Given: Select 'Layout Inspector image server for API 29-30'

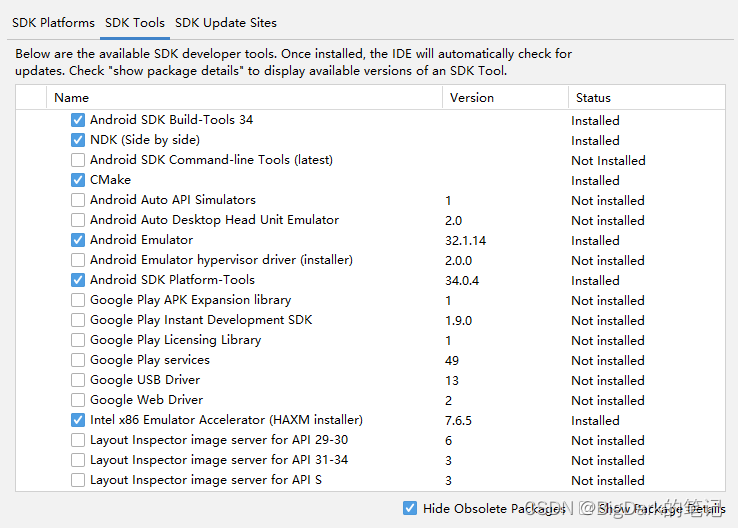Looking at the screenshot, I should coord(219,440).
